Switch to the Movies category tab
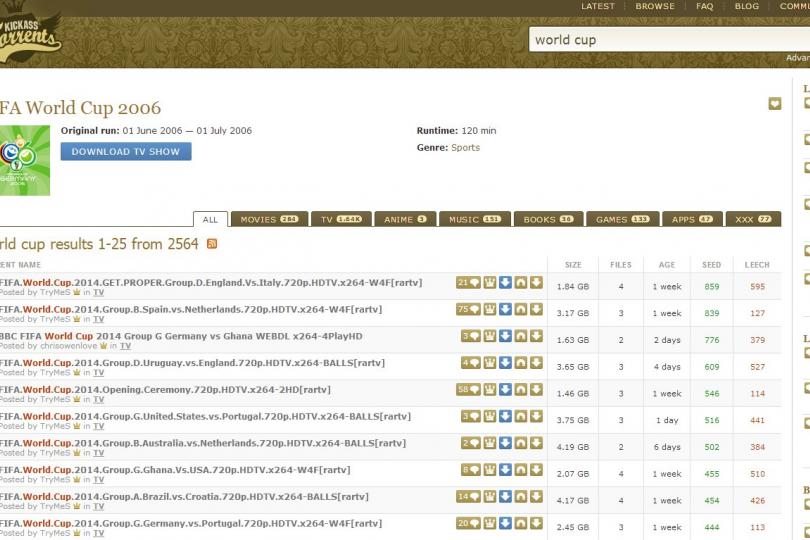 (x=269, y=219)
